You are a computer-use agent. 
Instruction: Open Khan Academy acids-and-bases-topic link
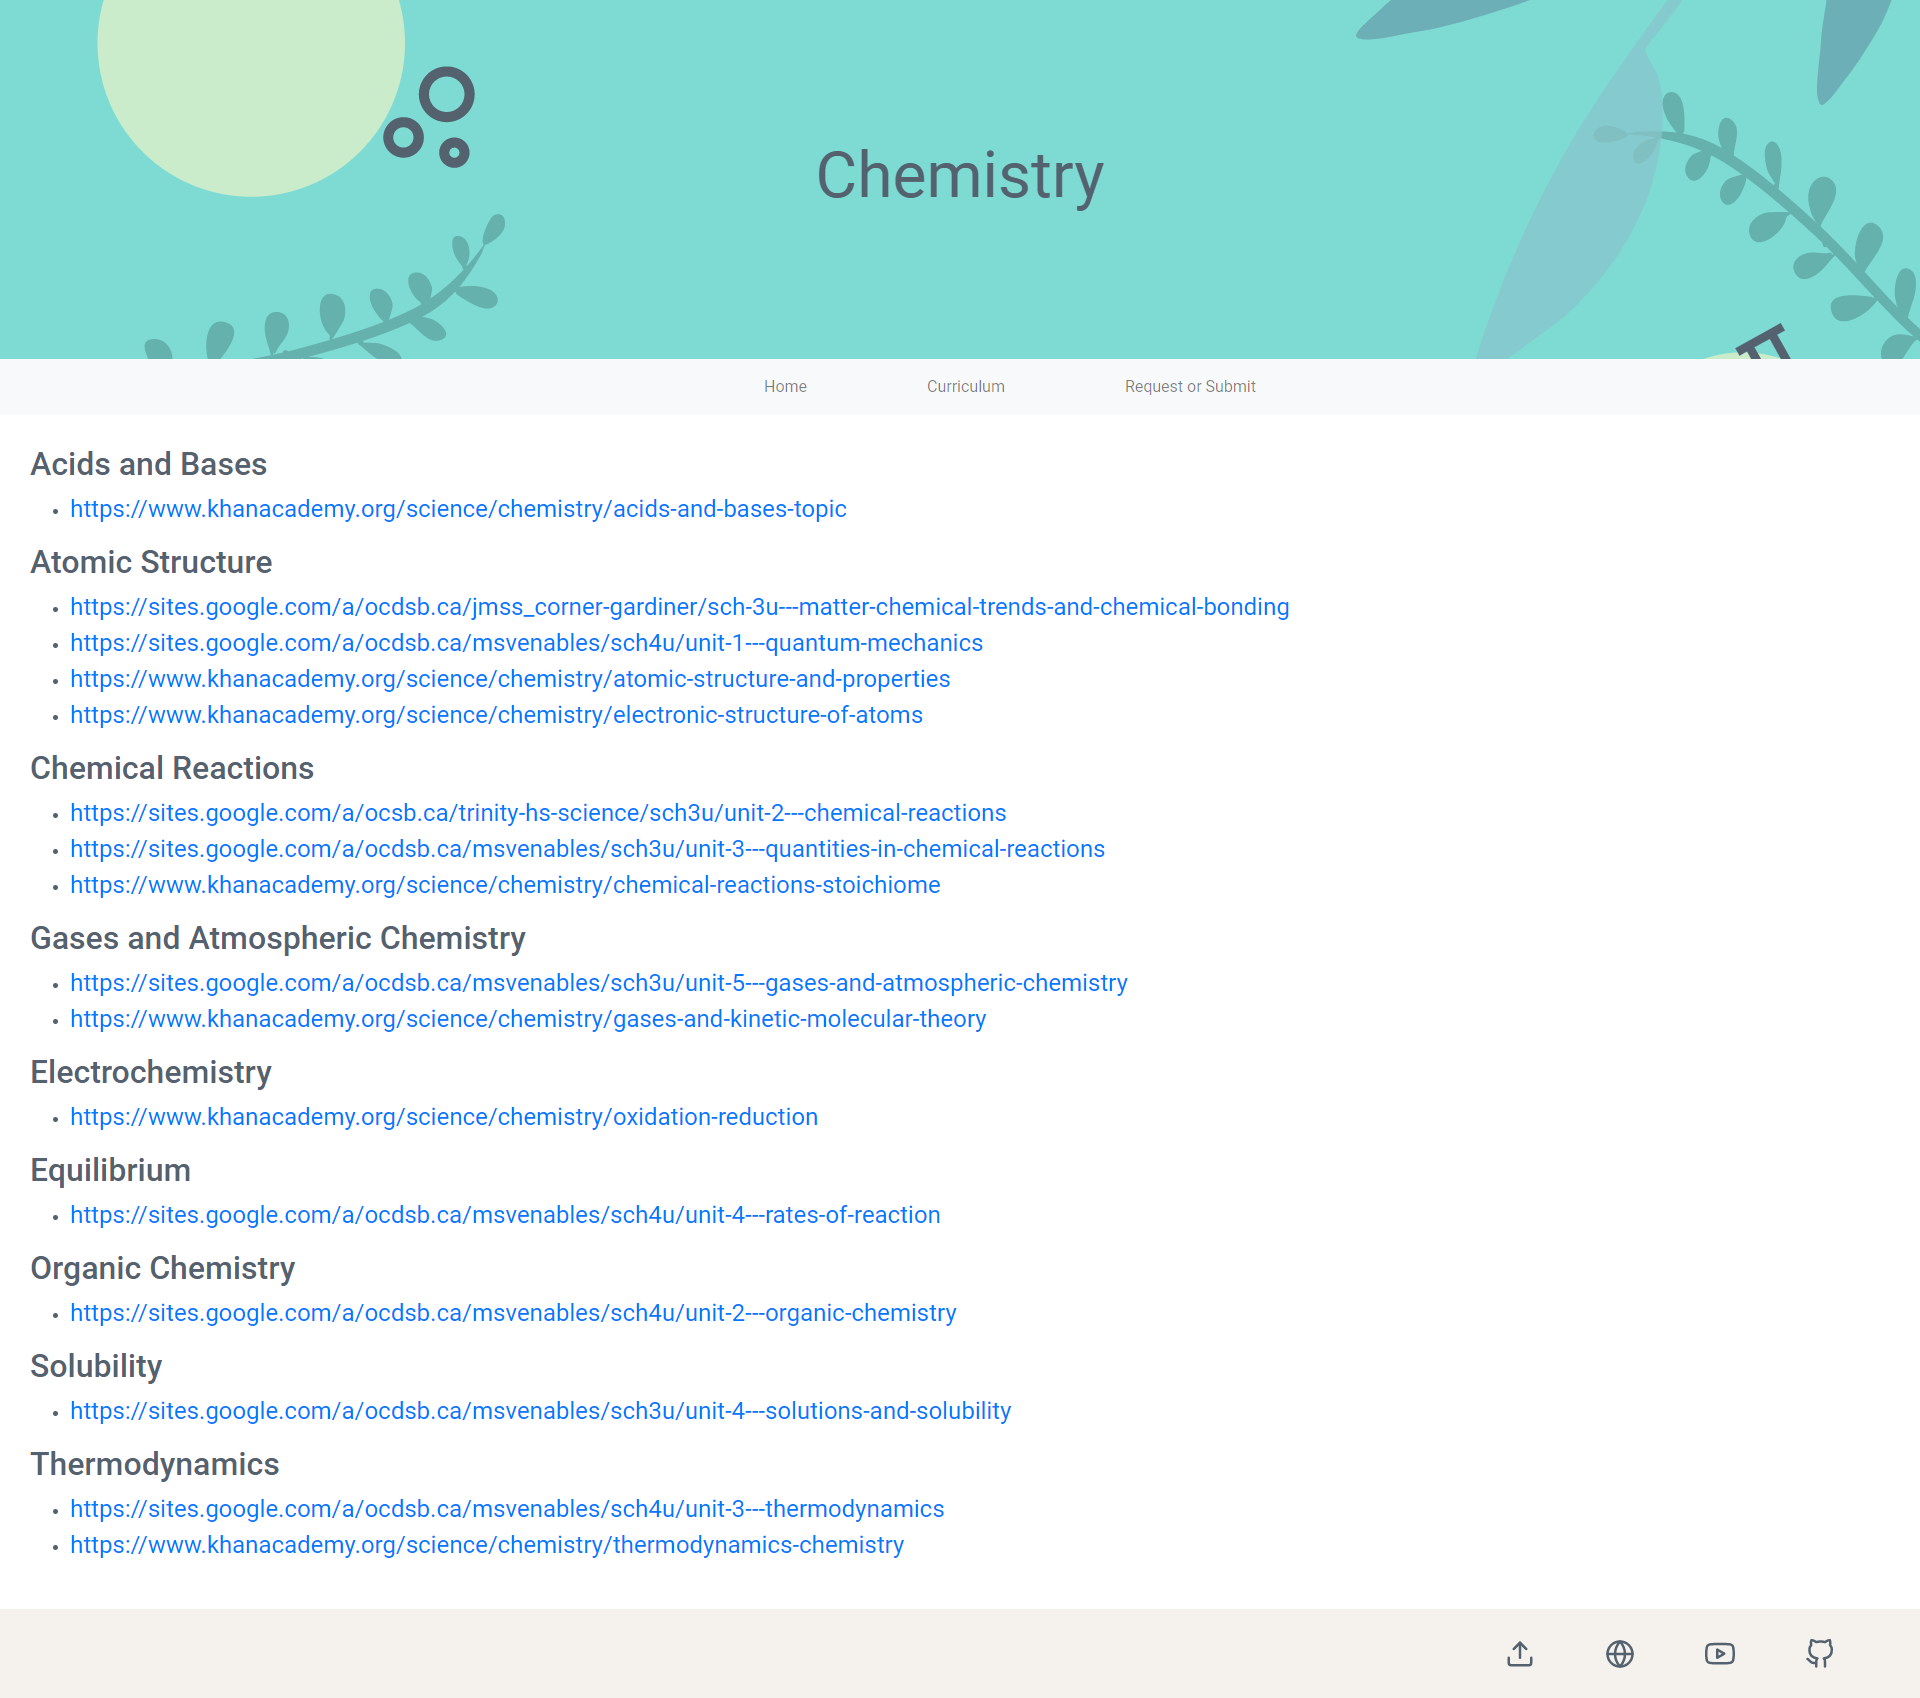pyautogui.click(x=458, y=509)
